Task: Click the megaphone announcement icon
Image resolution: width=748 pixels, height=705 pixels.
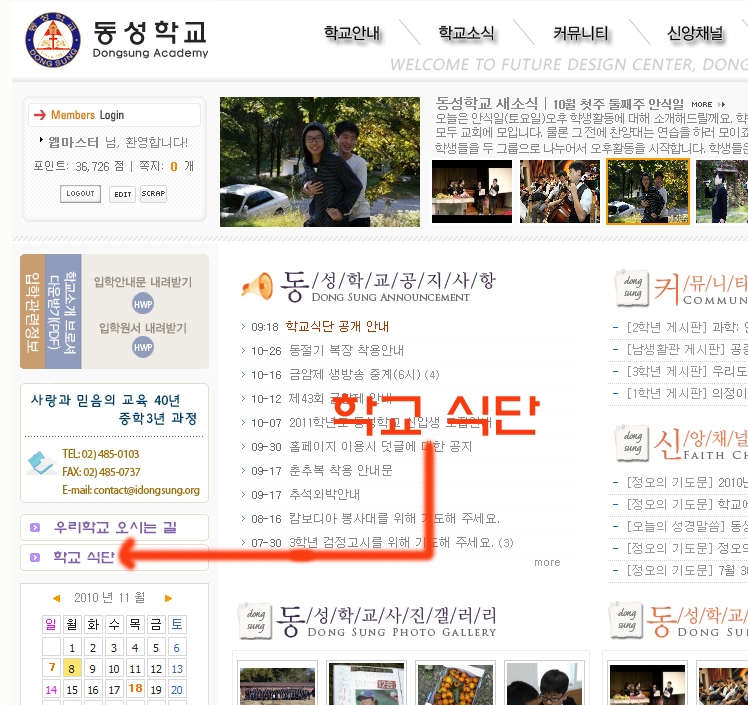Action: pos(257,286)
